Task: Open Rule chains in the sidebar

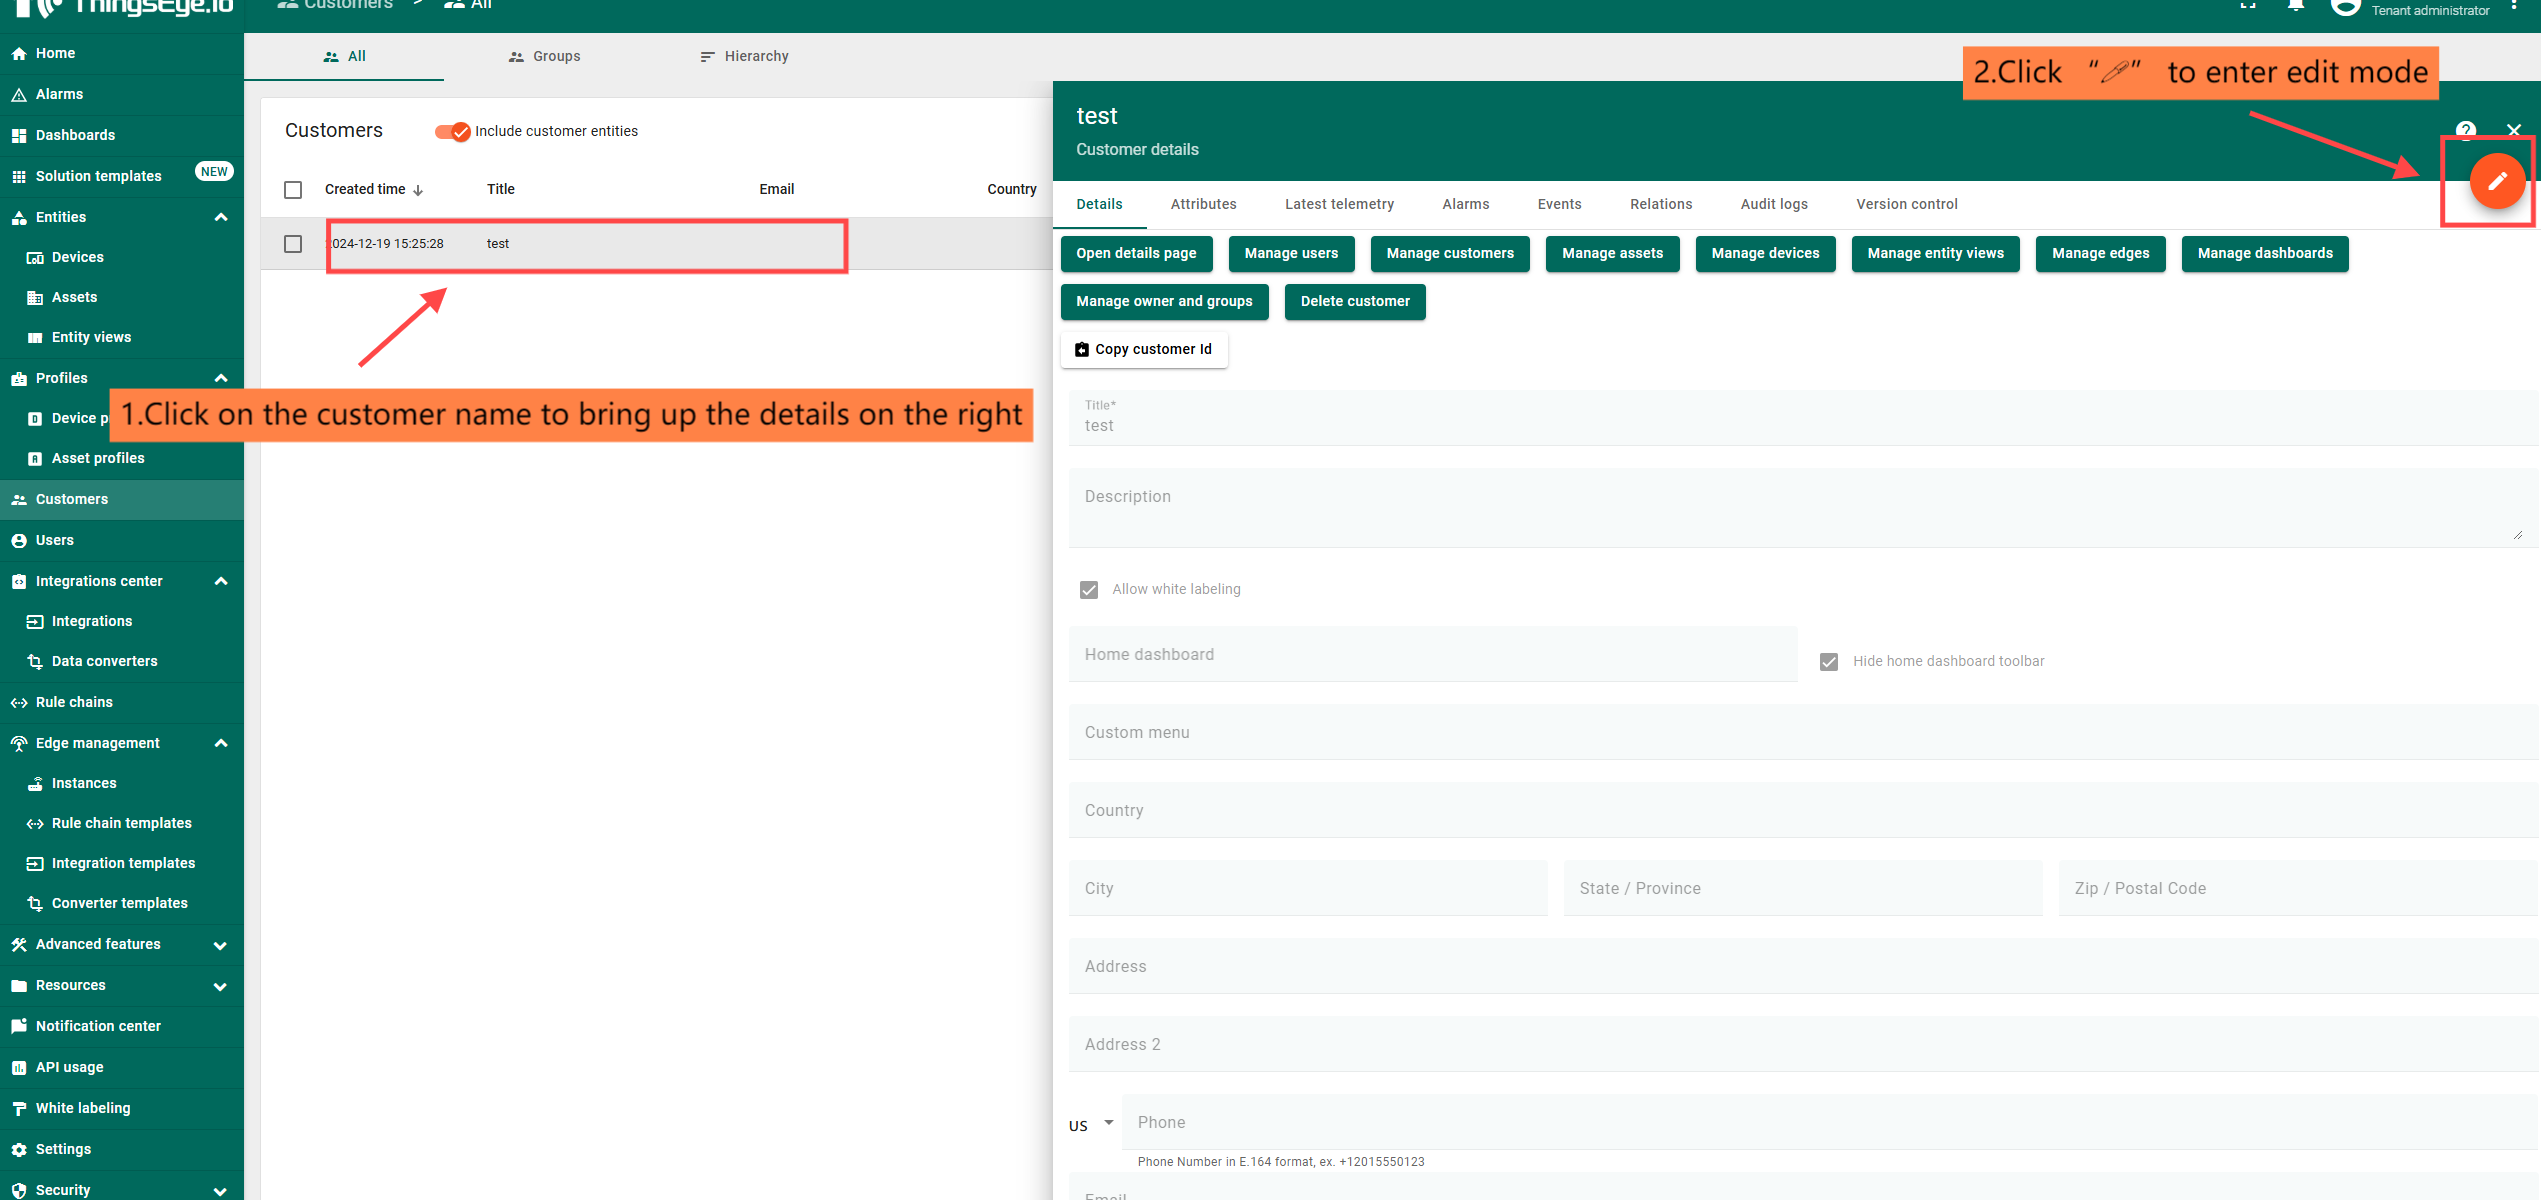Action: [x=74, y=702]
